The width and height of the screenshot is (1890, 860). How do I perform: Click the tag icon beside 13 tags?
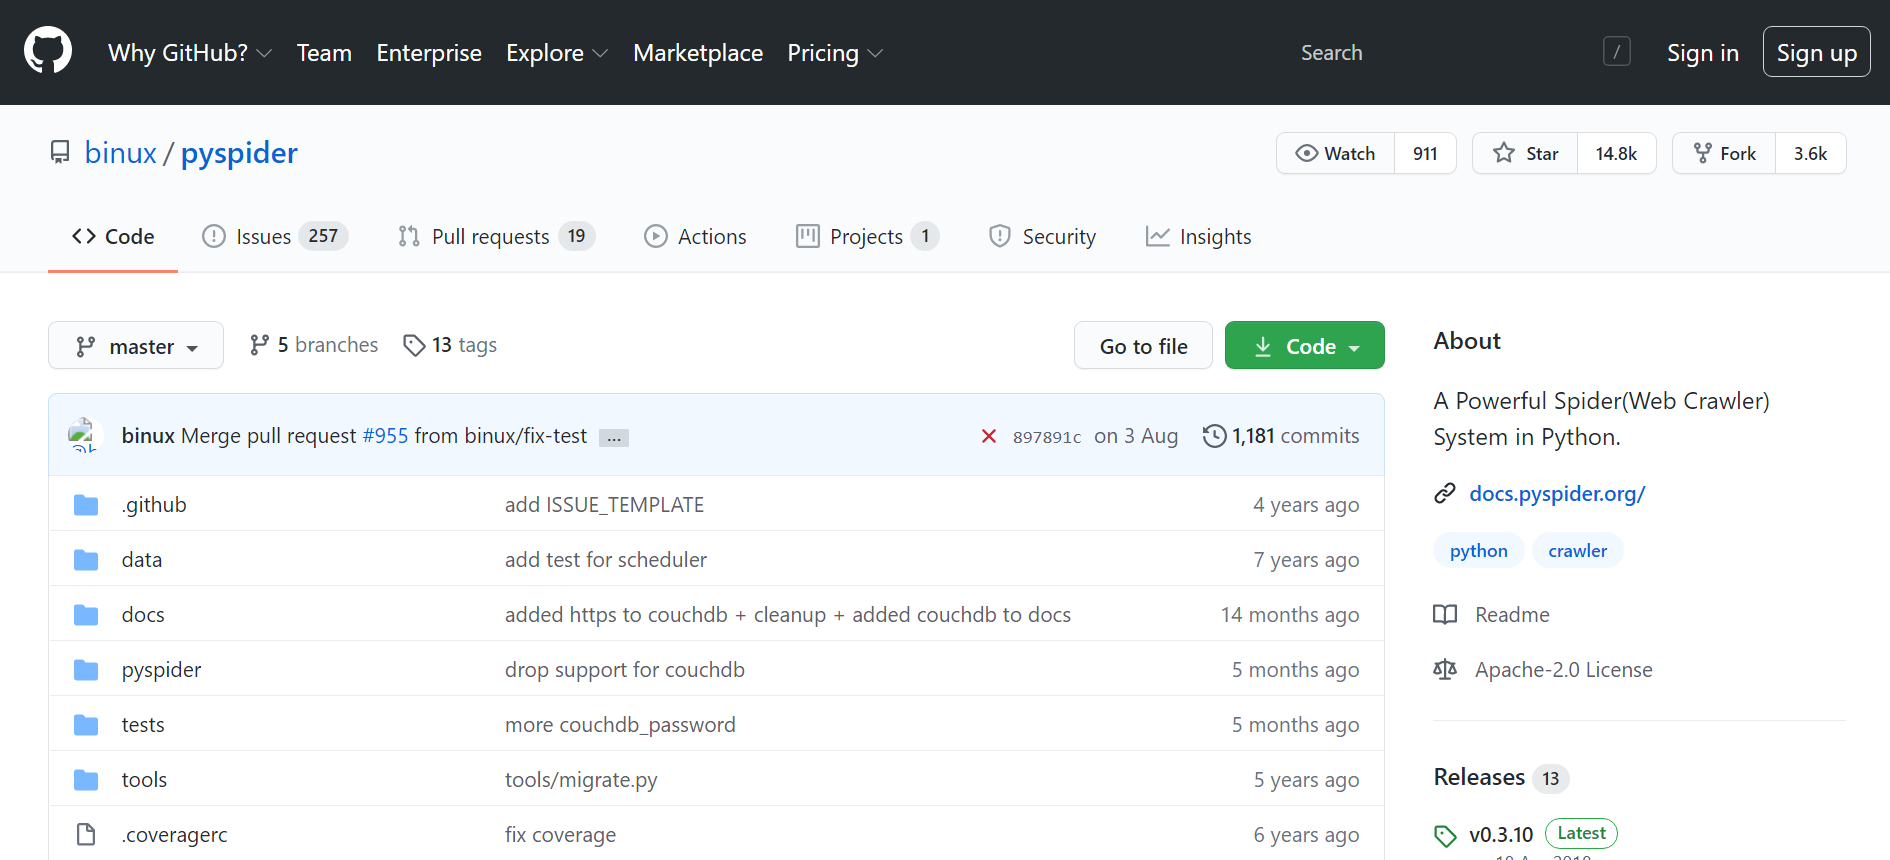pyautogui.click(x=414, y=345)
